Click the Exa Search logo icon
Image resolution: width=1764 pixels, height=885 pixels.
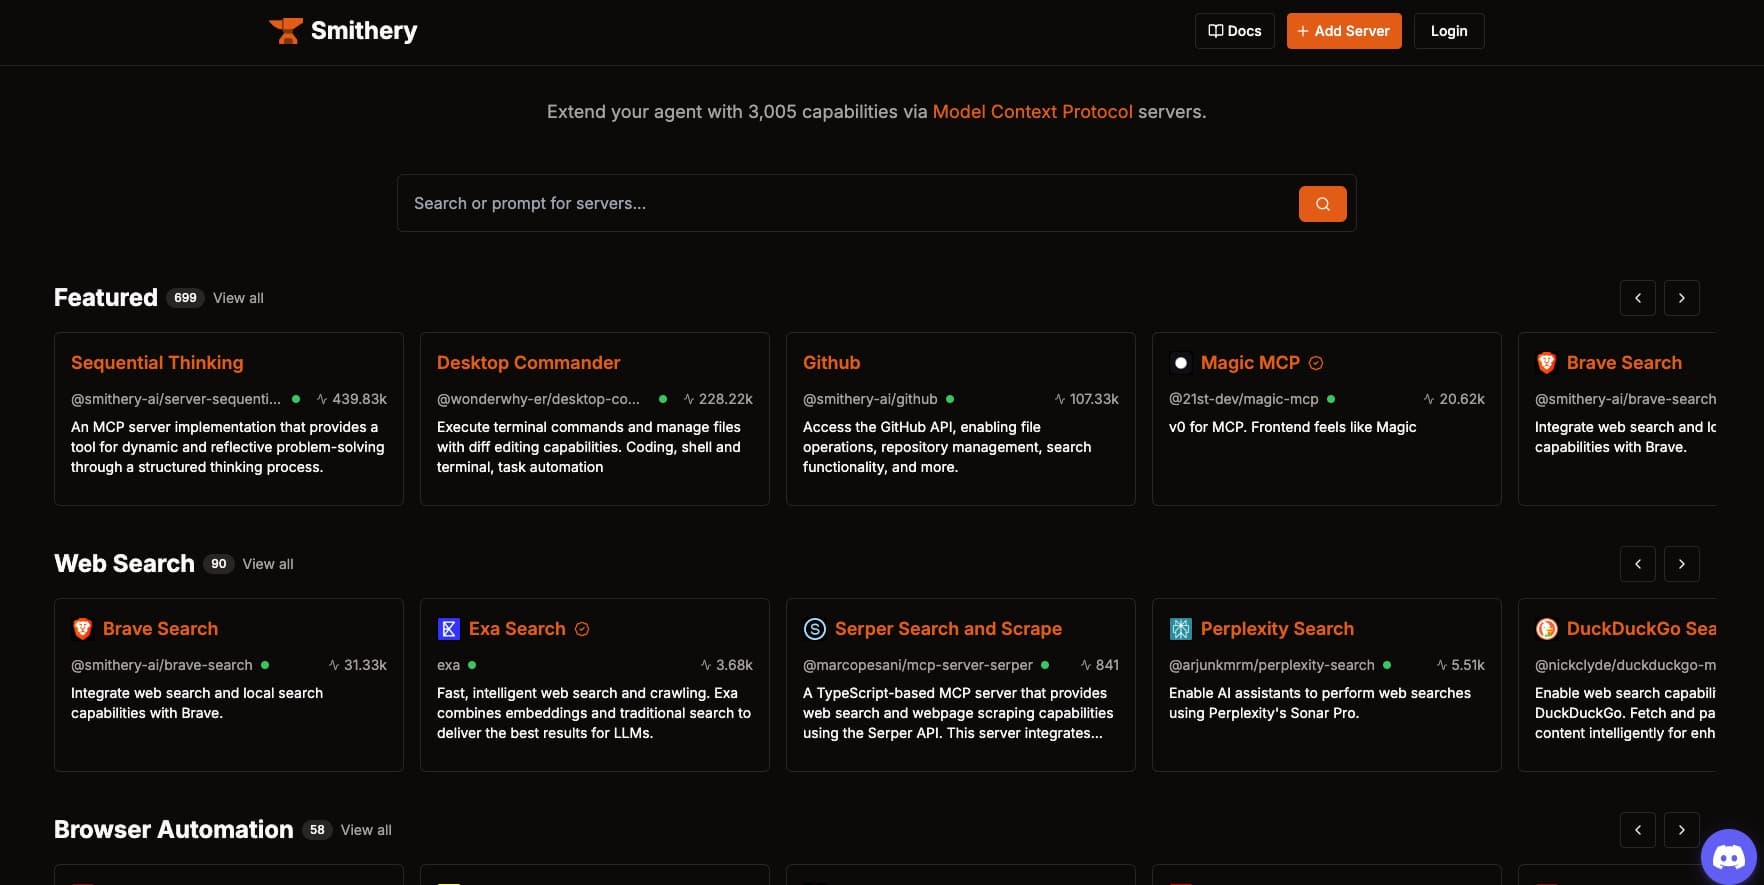pos(448,629)
